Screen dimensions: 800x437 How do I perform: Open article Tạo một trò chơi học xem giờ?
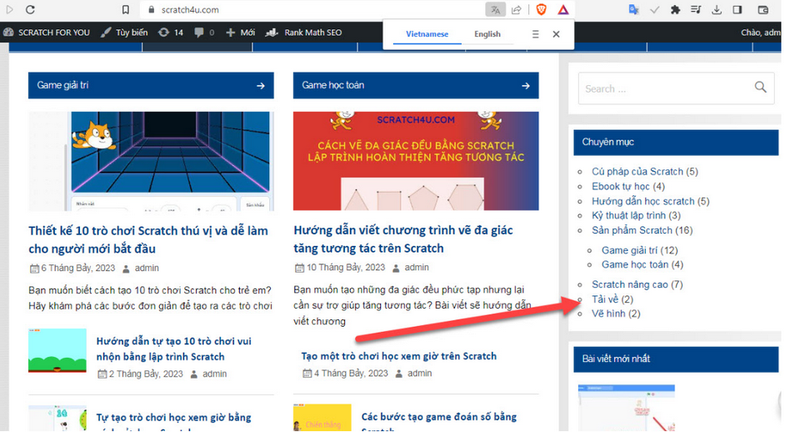point(398,356)
